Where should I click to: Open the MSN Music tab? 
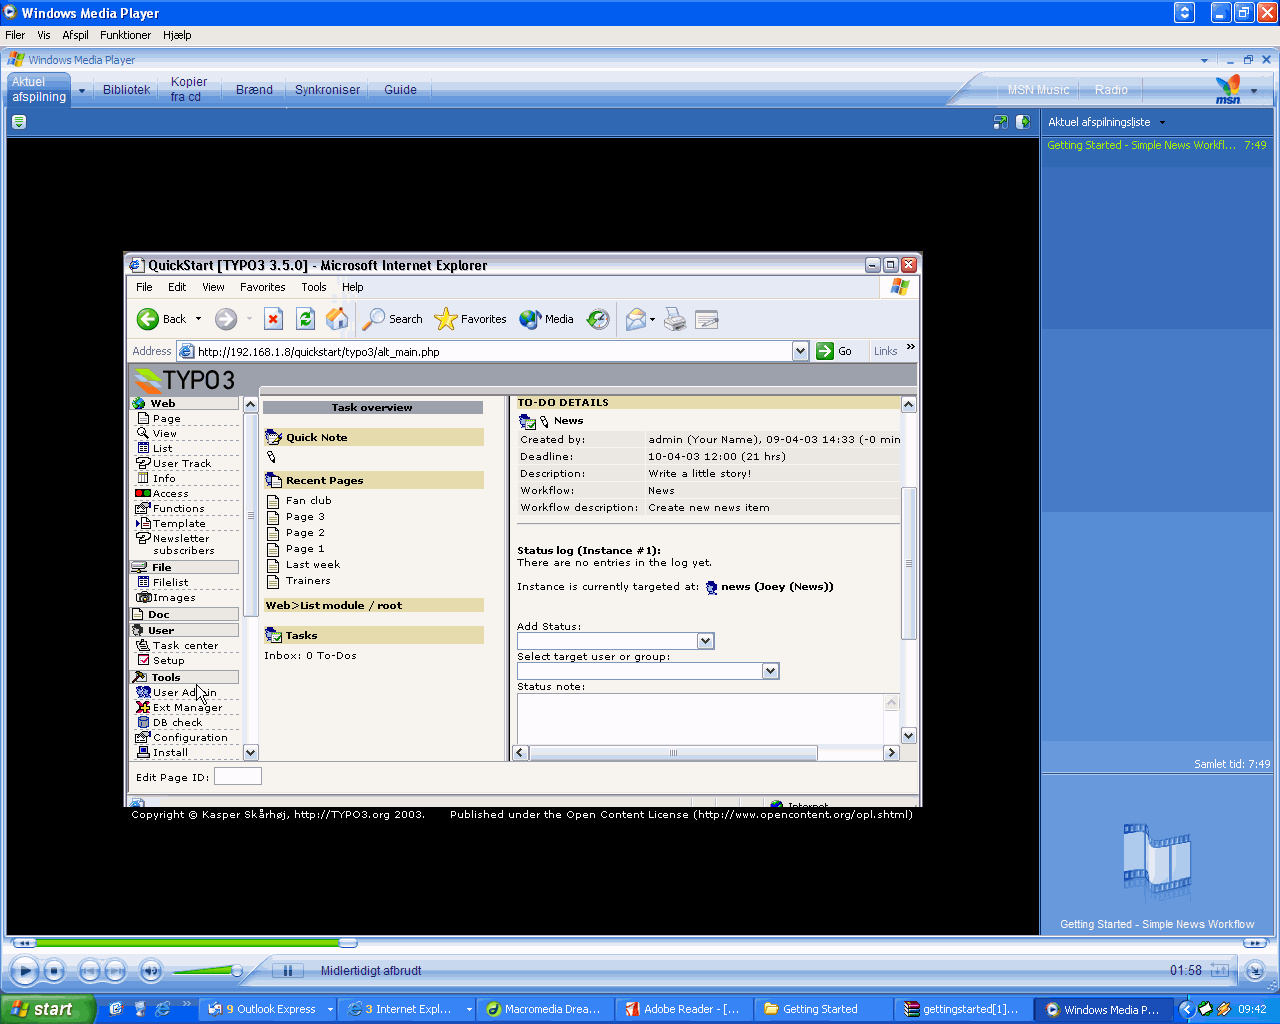tap(1038, 90)
